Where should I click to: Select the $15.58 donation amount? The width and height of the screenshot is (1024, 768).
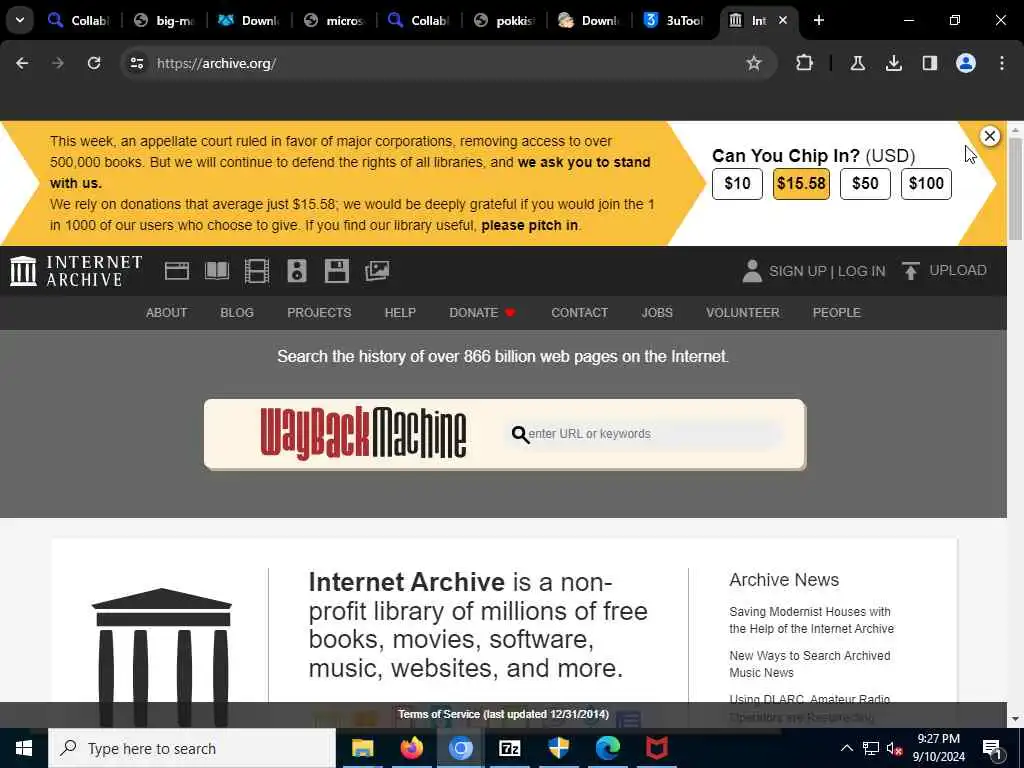click(801, 184)
